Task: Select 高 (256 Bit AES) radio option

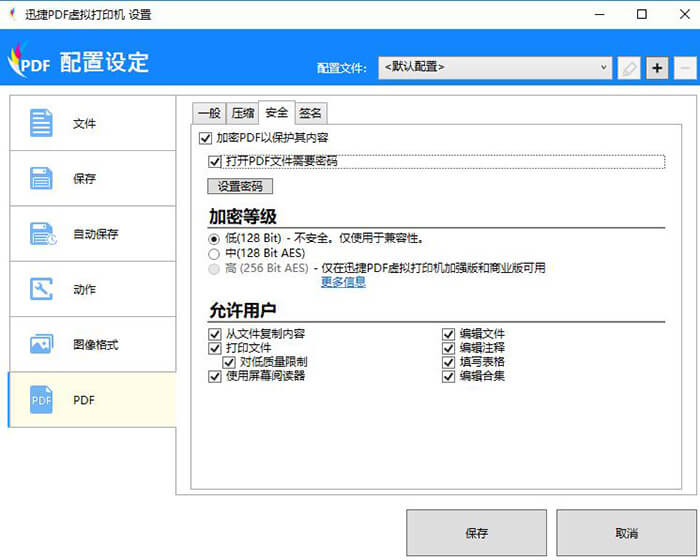Action: coord(214,268)
